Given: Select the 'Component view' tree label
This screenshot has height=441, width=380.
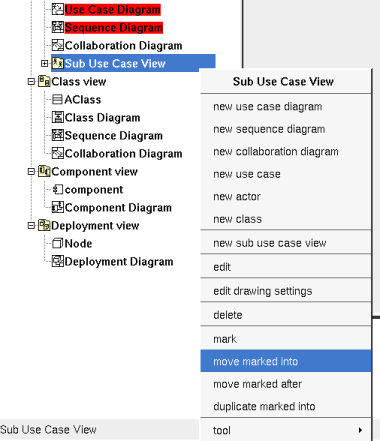Looking at the screenshot, I should point(94,172).
